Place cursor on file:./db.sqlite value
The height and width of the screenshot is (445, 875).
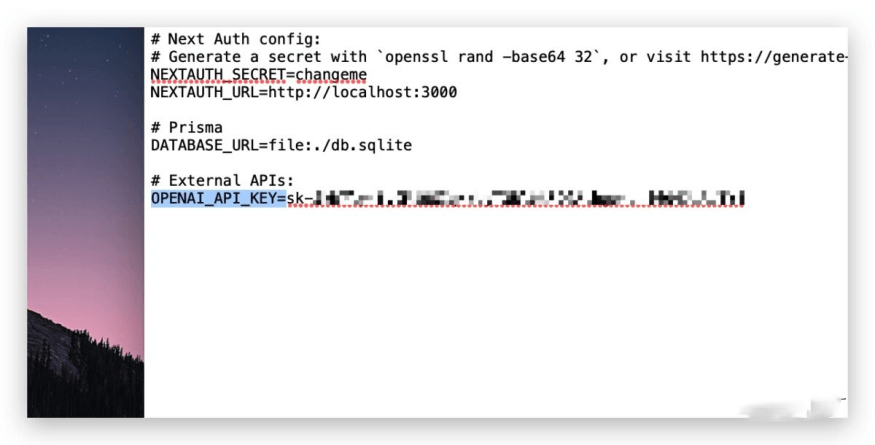pyautogui.click(x=340, y=145)
